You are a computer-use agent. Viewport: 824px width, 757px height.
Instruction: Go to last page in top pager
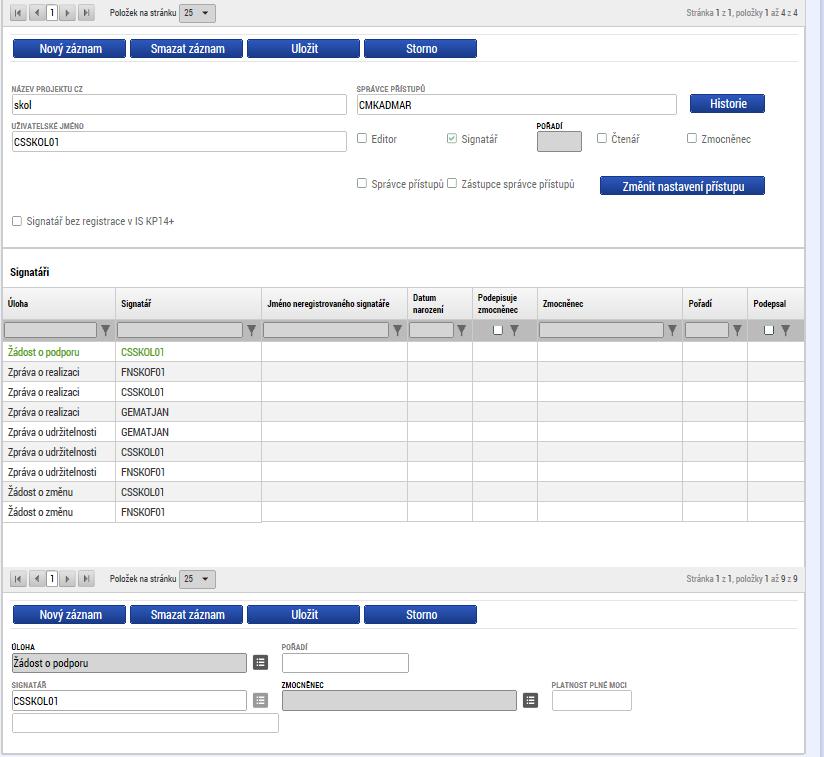(x=87, y=13)
